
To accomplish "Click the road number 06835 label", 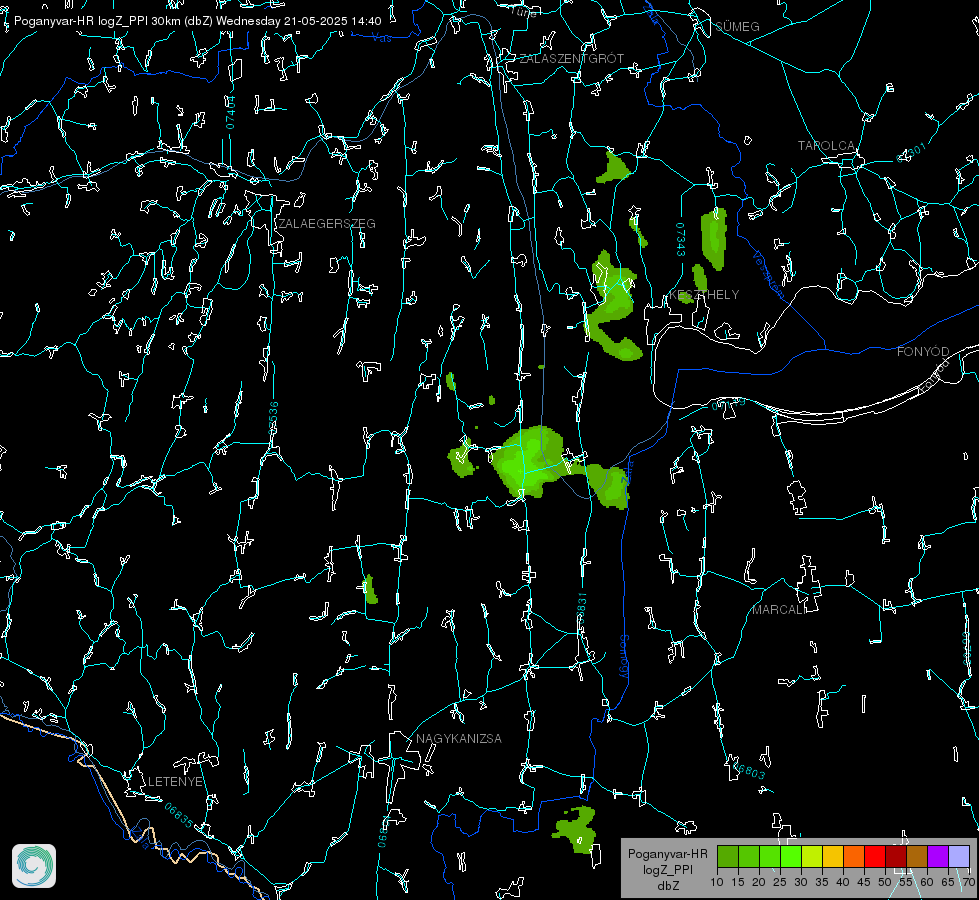I will tap(179, 816).
